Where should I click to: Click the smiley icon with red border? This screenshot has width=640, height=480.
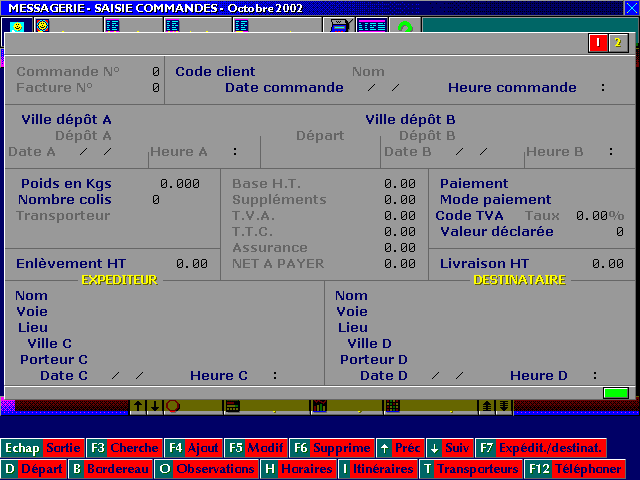[x=42, y=26]
